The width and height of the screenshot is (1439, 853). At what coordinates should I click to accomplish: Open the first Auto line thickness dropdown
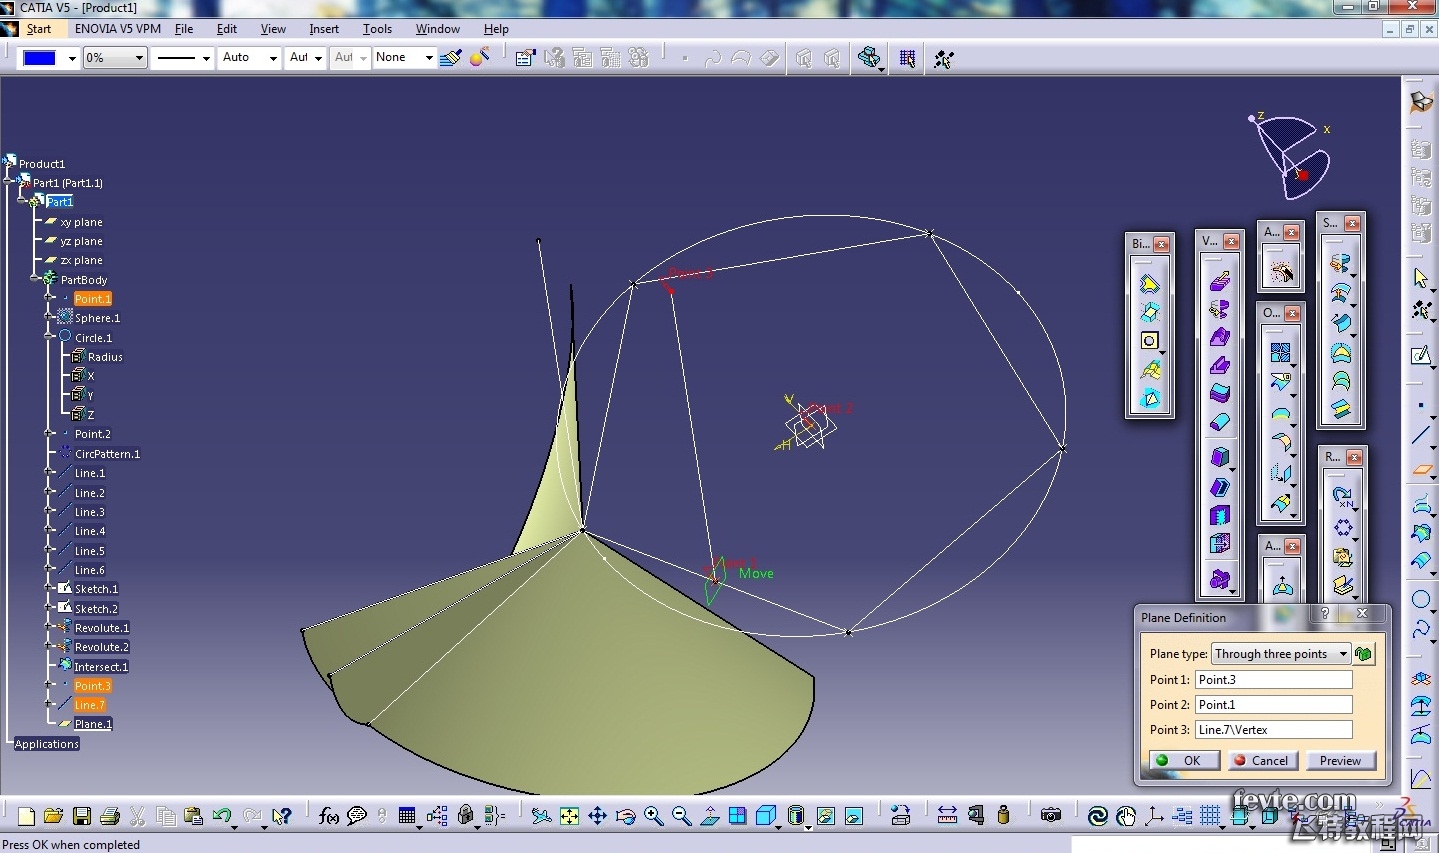coord(272,58)
